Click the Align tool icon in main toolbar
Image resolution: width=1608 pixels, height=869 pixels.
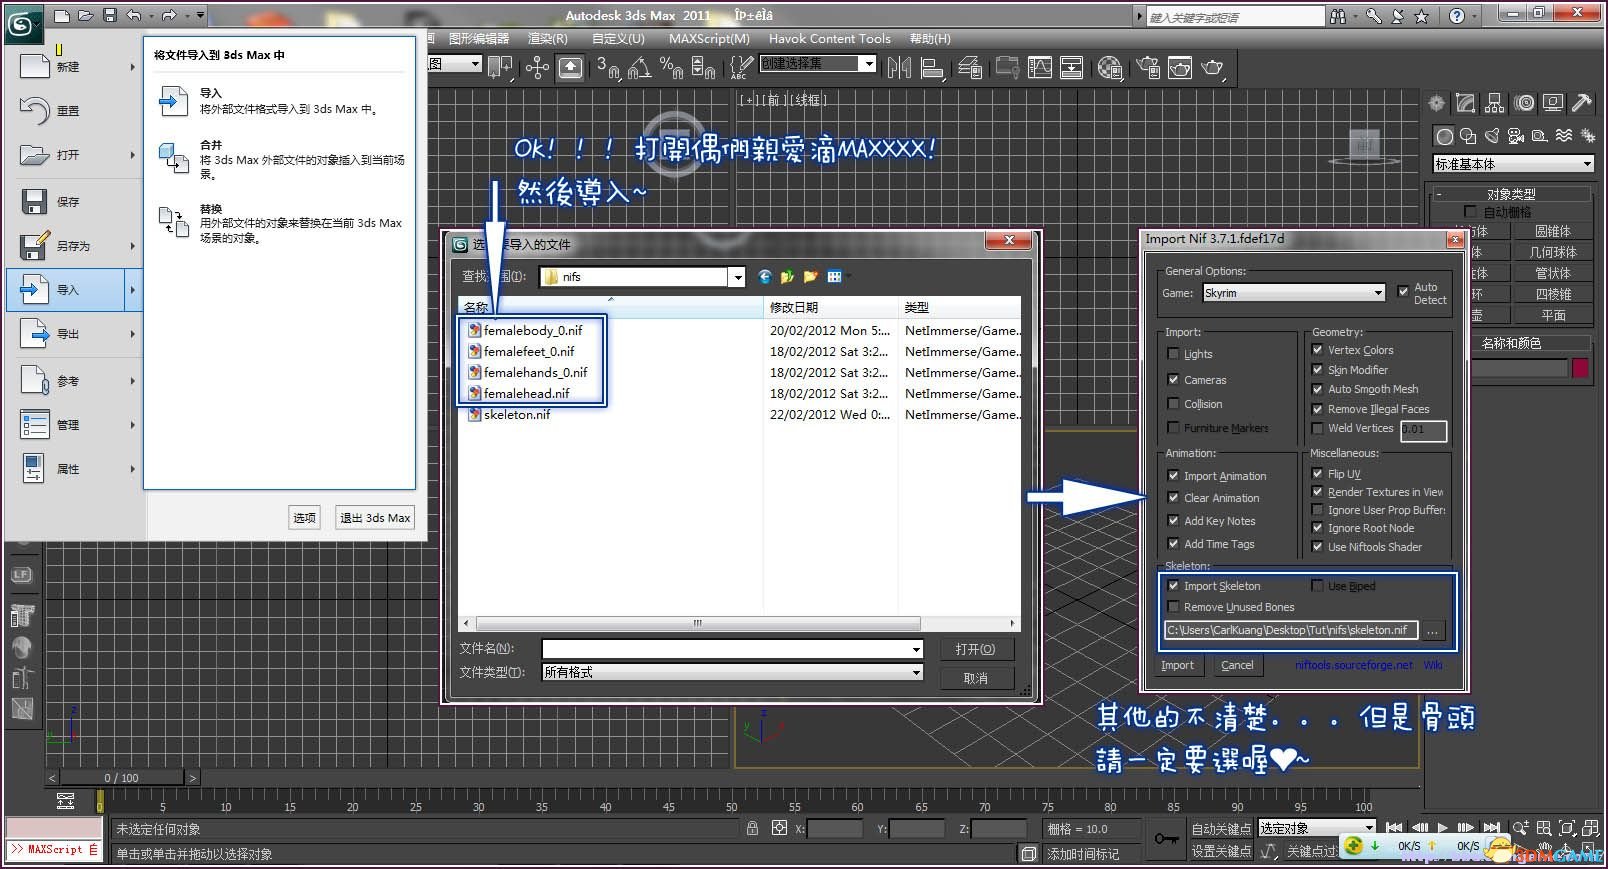[x=932, y=67]
